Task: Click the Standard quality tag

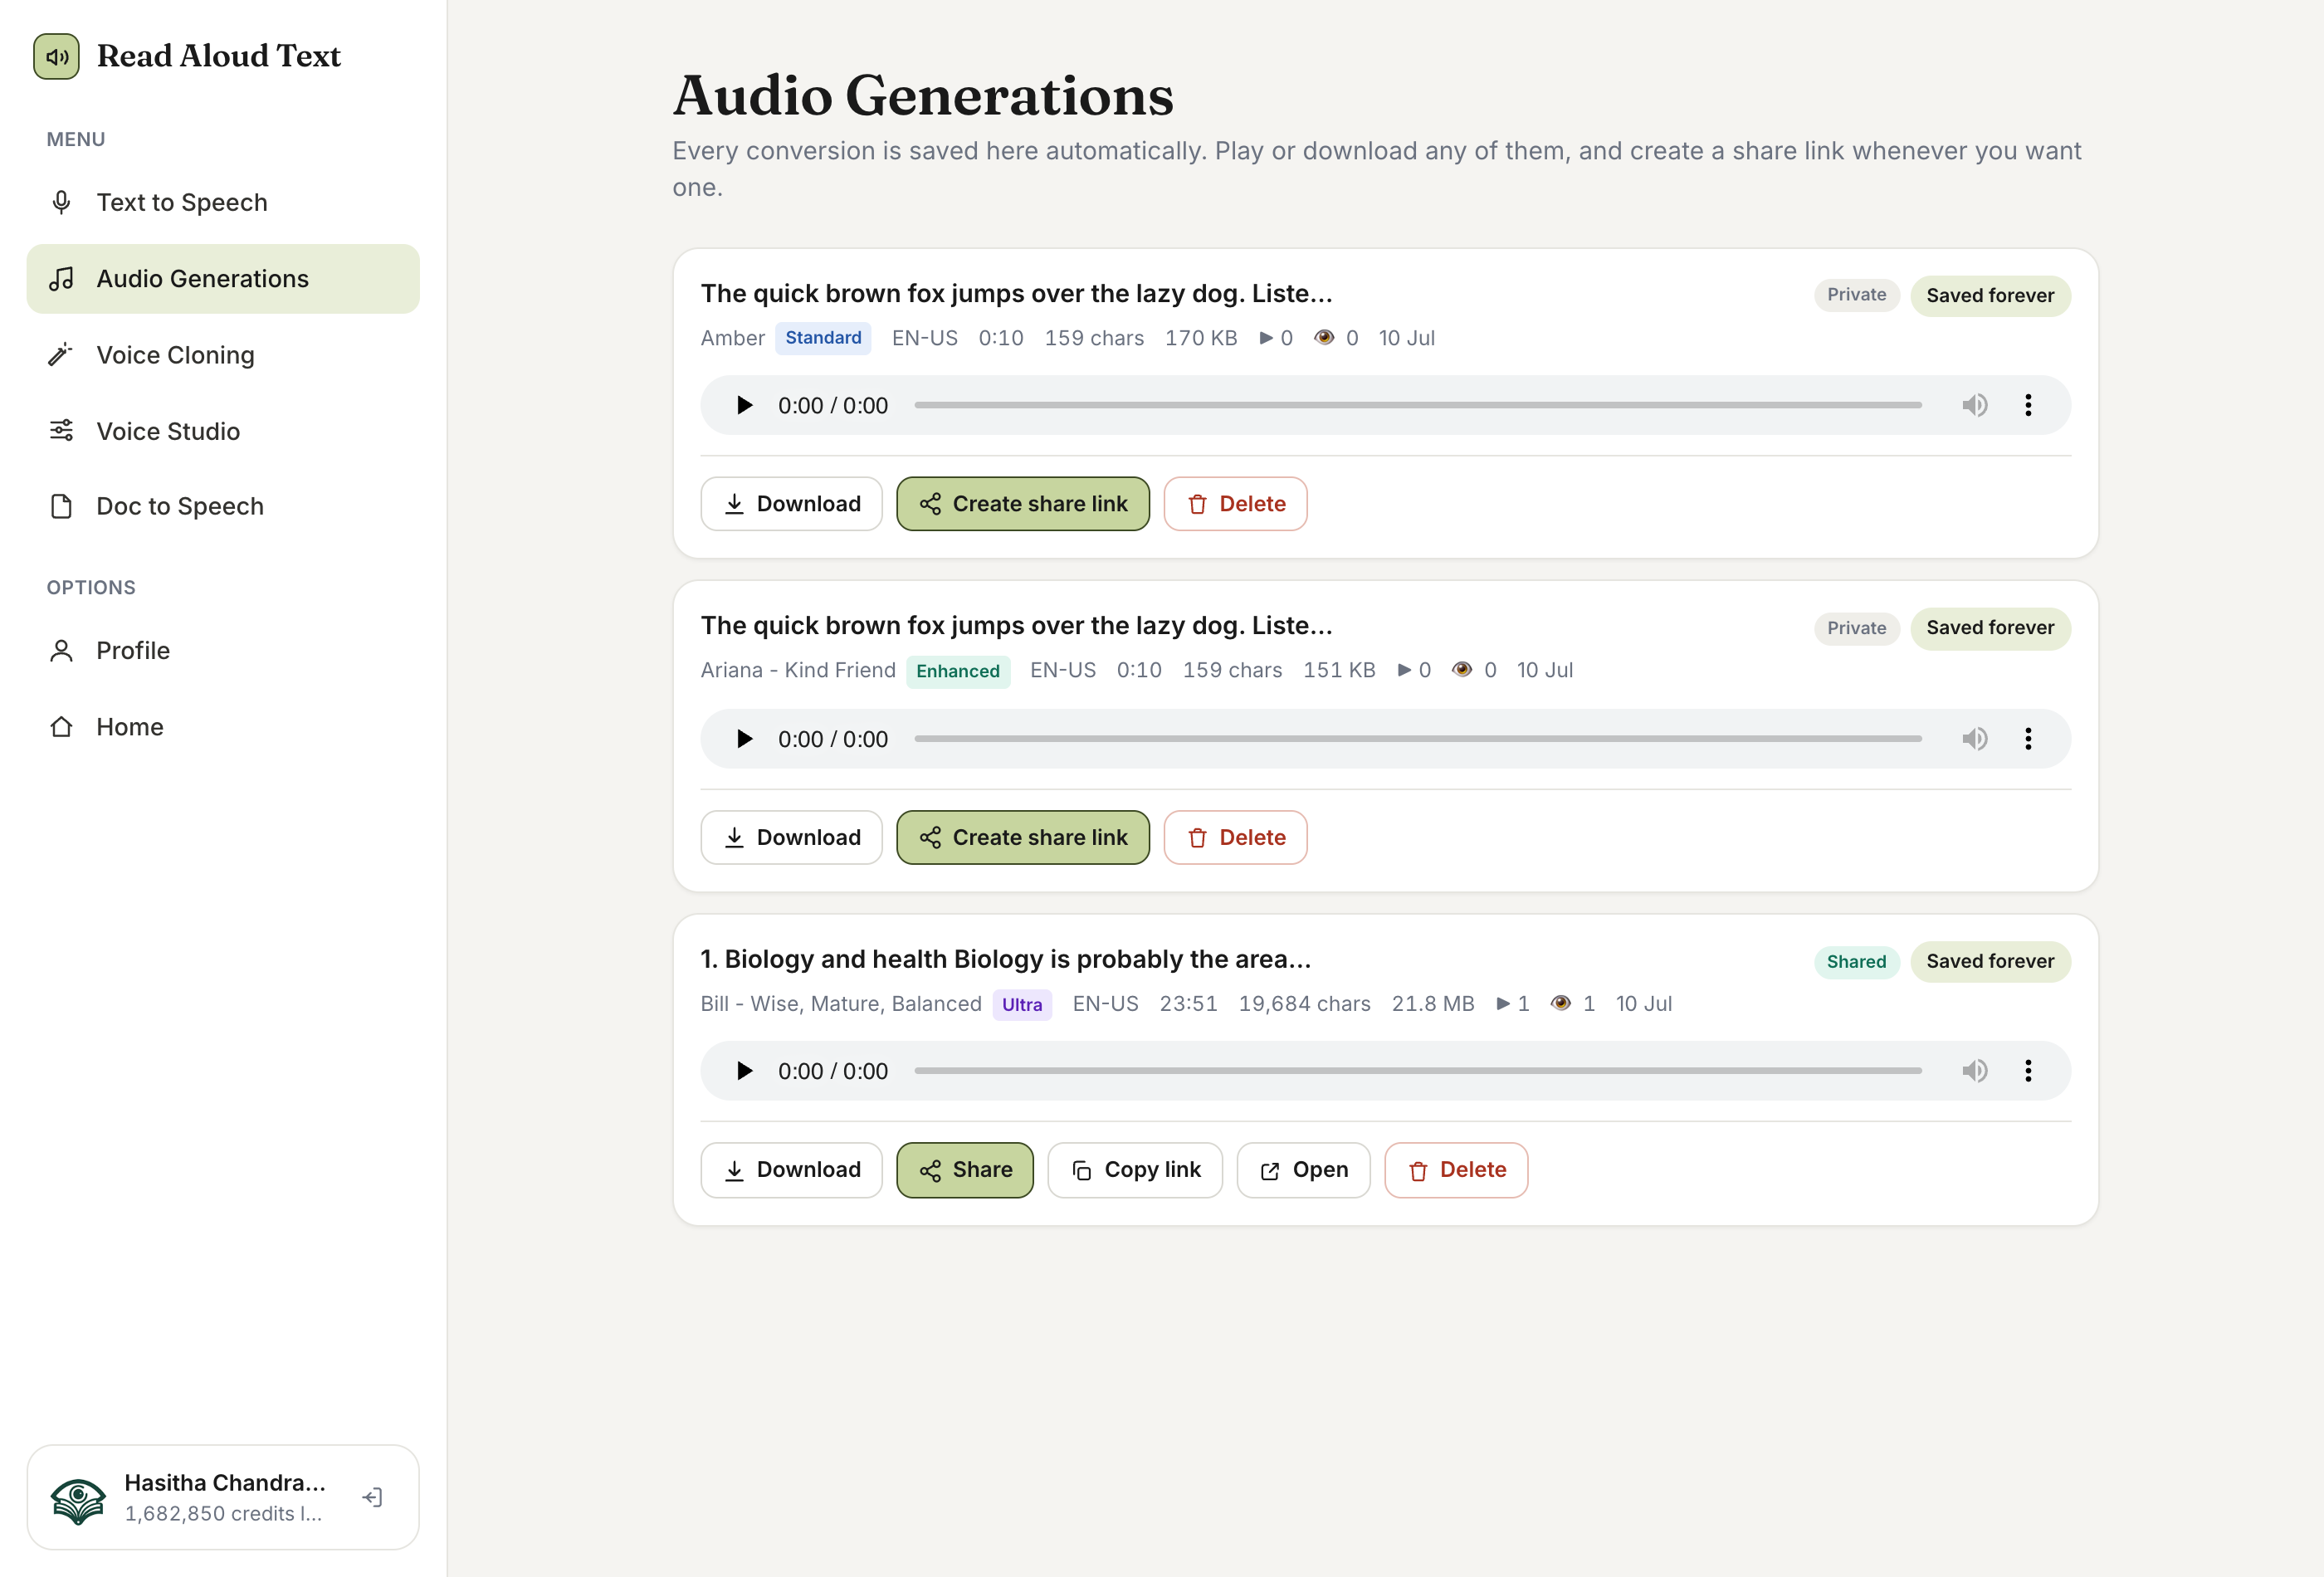Action: pos(823,338)
